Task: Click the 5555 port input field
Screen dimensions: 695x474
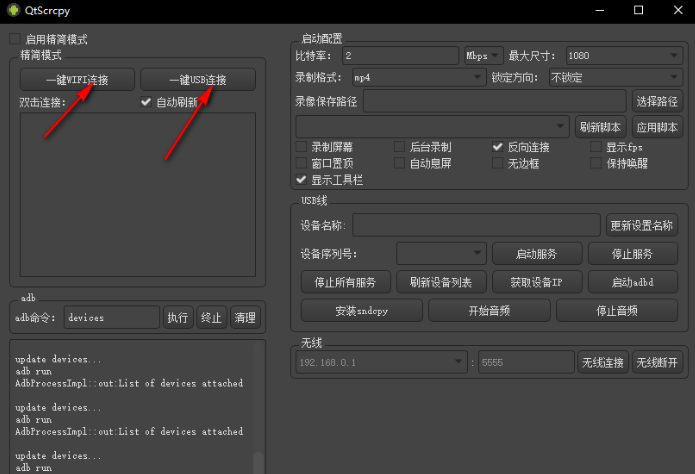Action: [527, 363]
